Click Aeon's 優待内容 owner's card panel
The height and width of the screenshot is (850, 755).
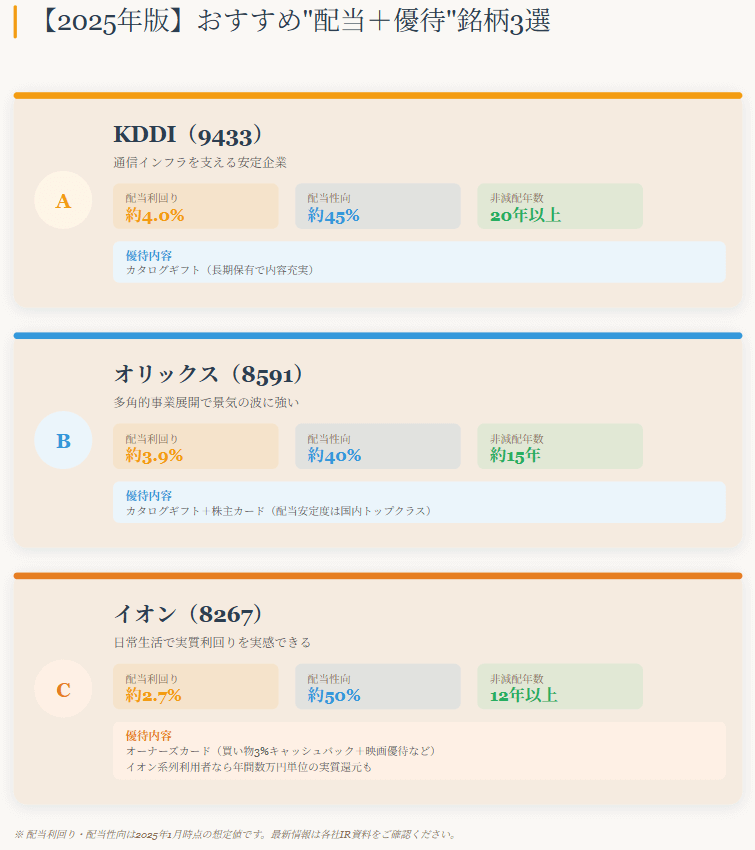[419, 751]
